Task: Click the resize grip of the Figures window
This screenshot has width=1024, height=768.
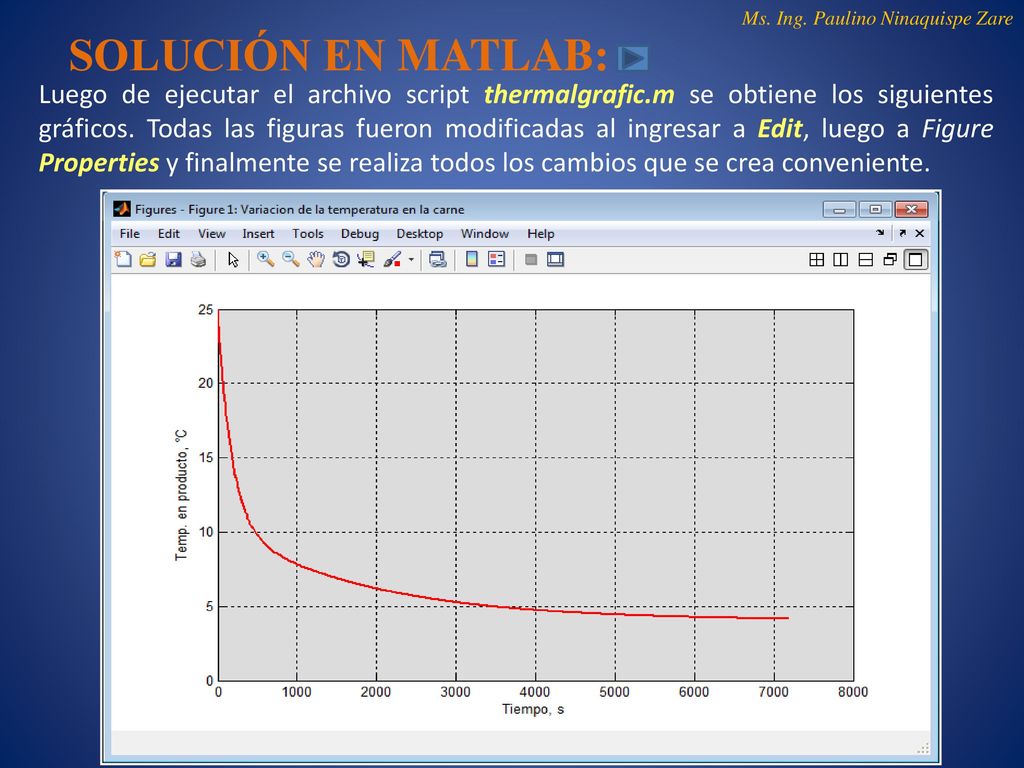Action: pyautogui.click(x=923, y=748)
